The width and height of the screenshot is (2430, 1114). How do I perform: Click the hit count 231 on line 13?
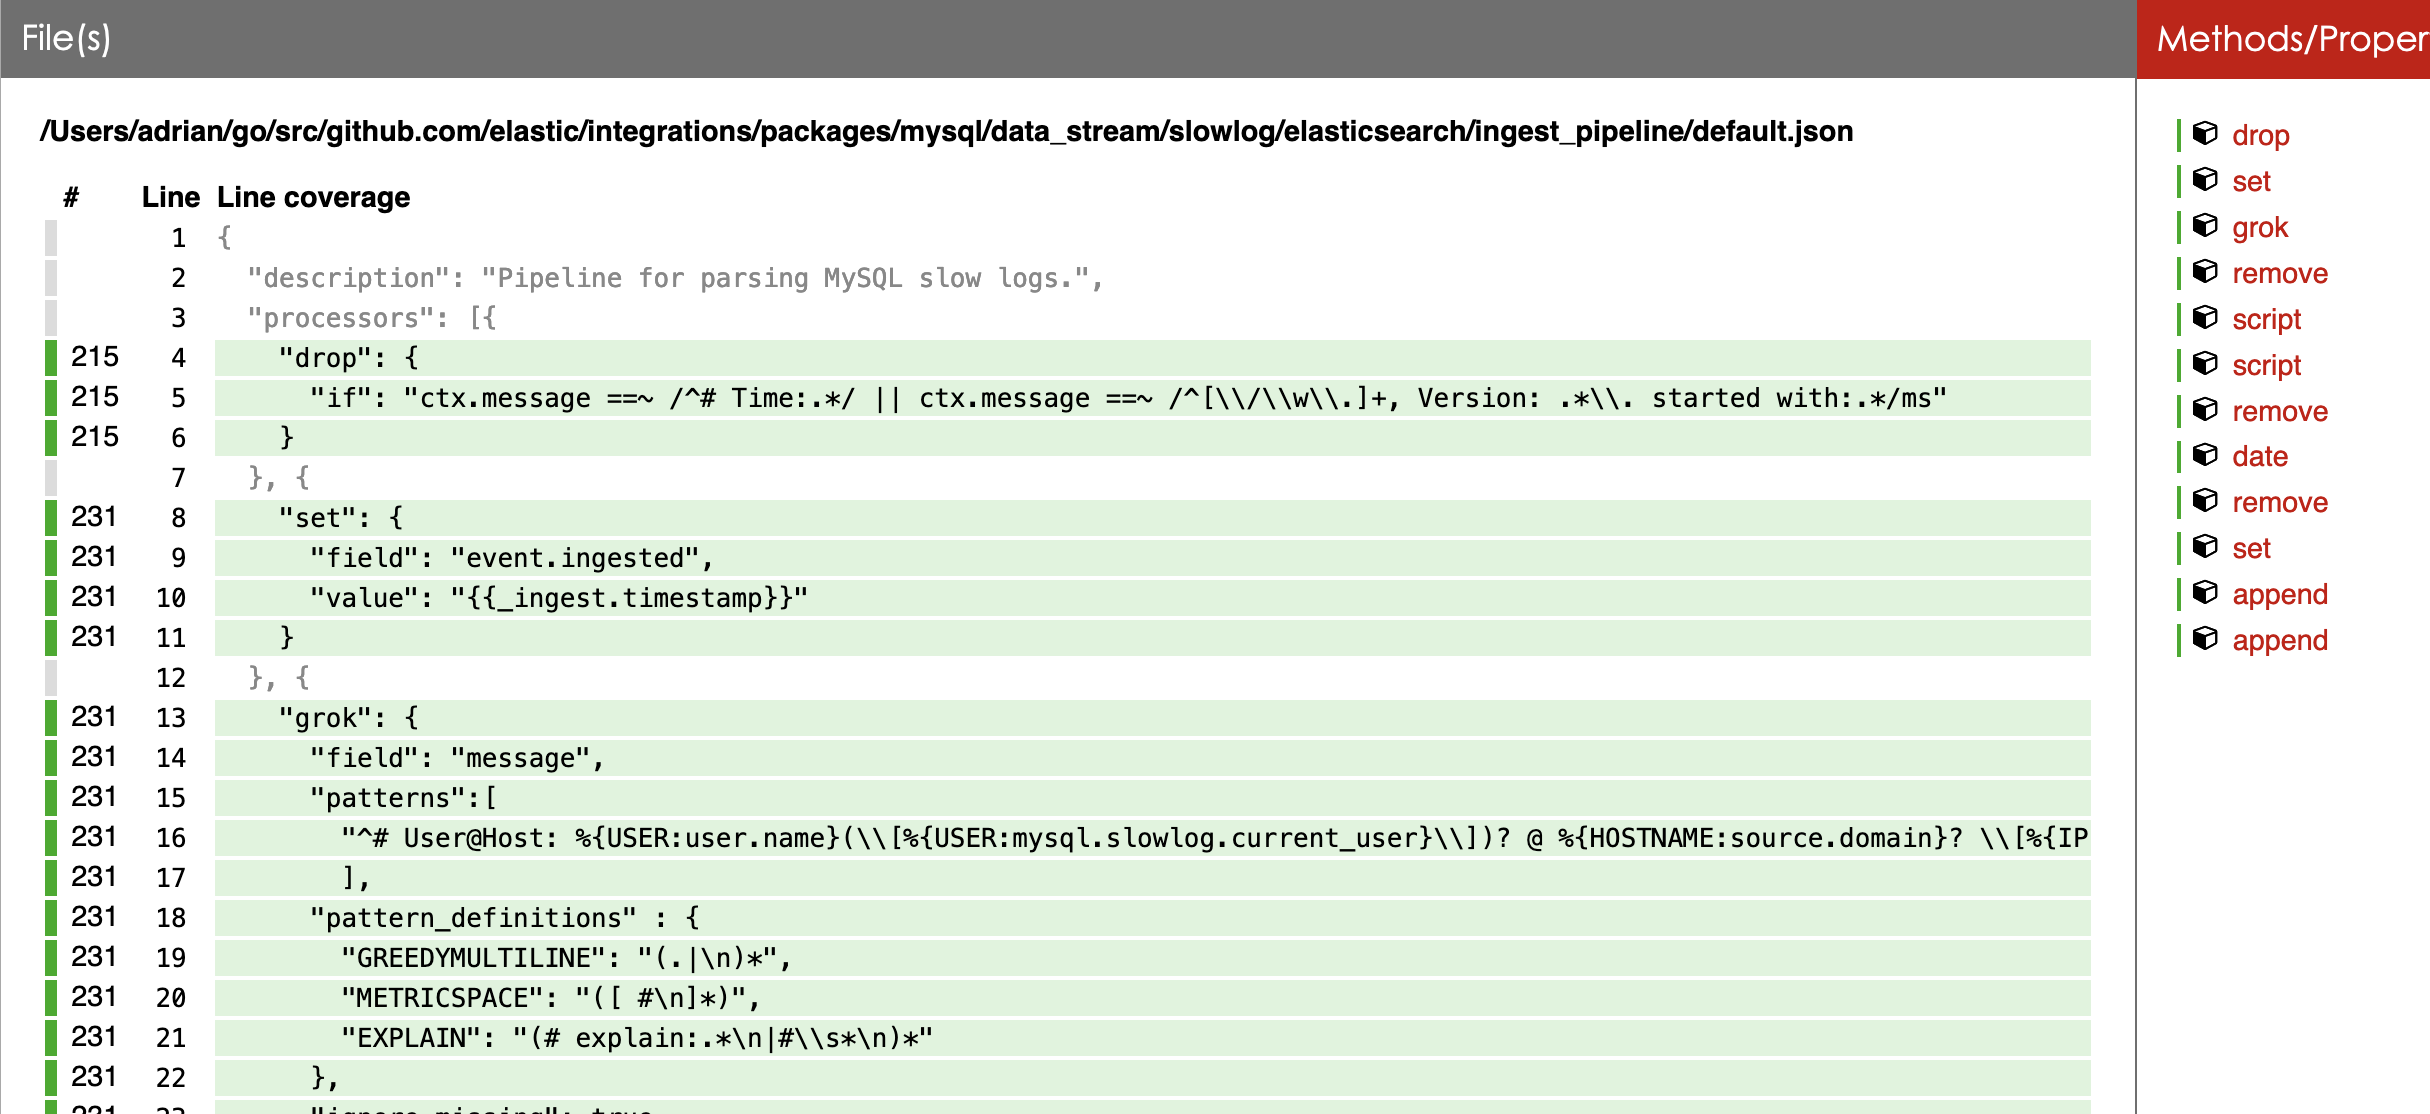click(x=94, y=717)
